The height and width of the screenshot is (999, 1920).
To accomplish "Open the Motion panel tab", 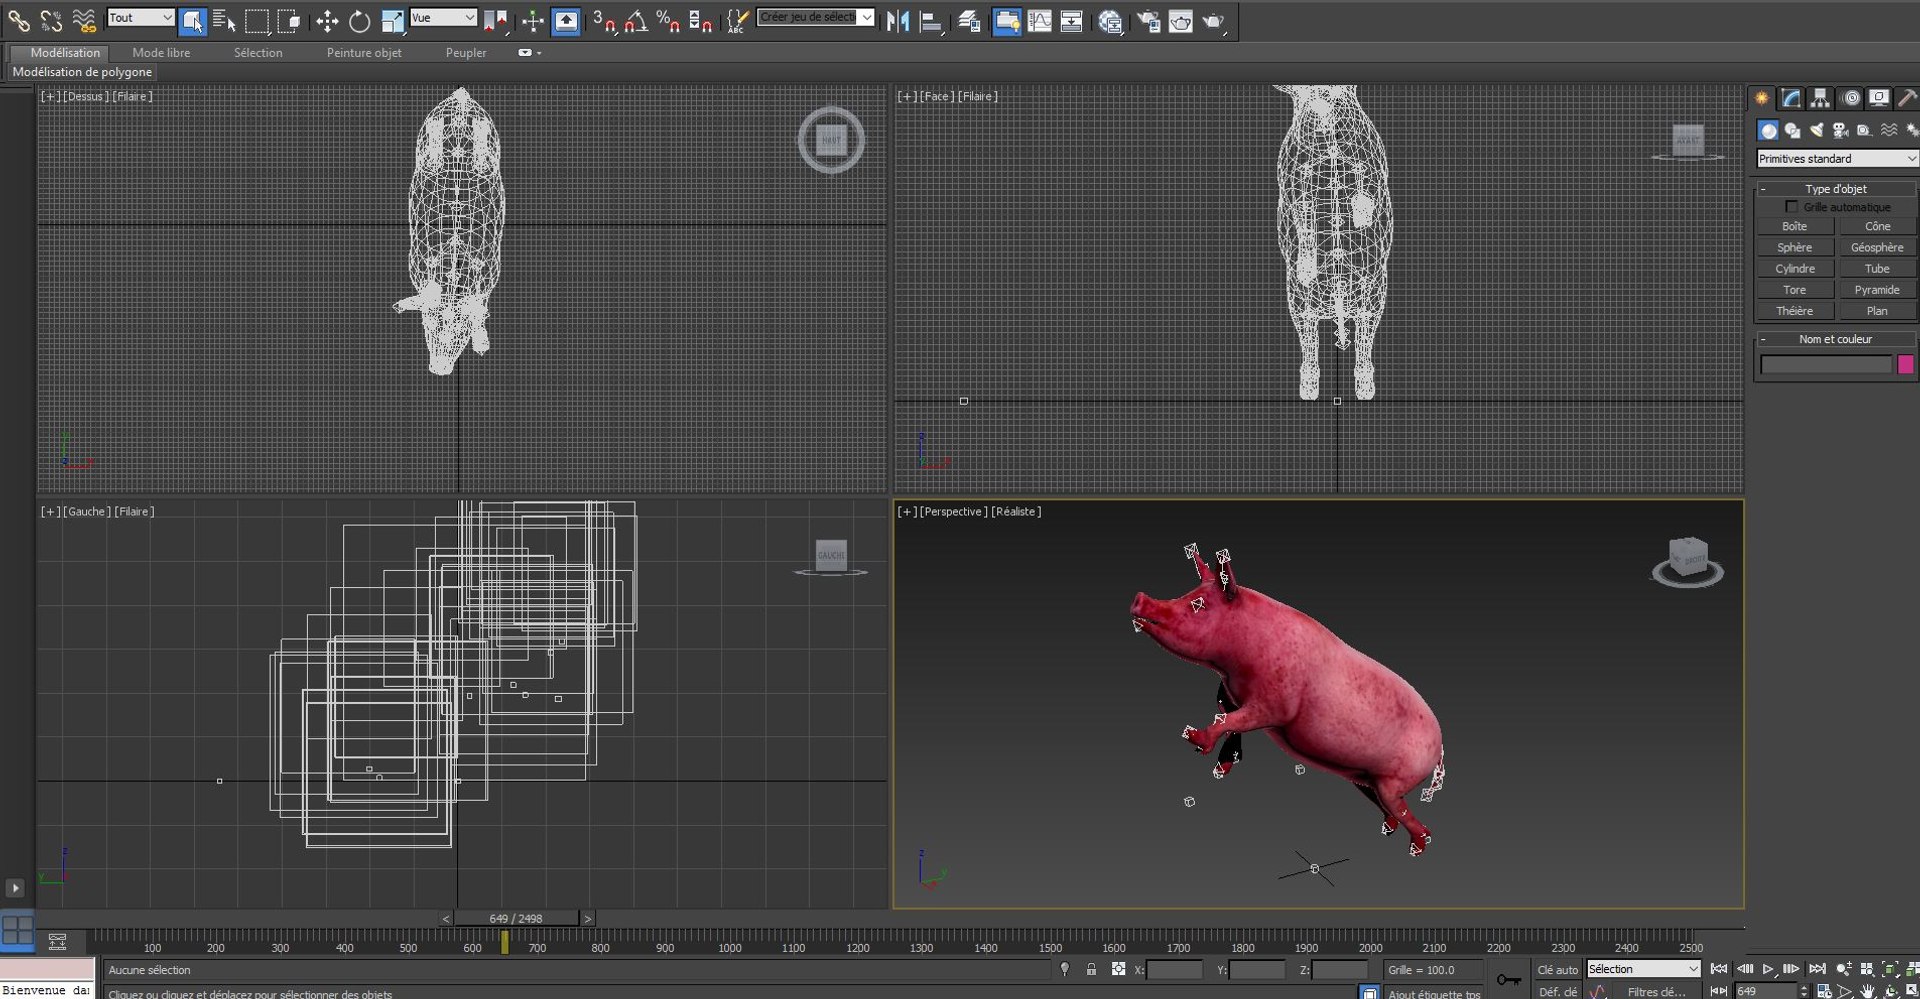I will point(1851,98).
